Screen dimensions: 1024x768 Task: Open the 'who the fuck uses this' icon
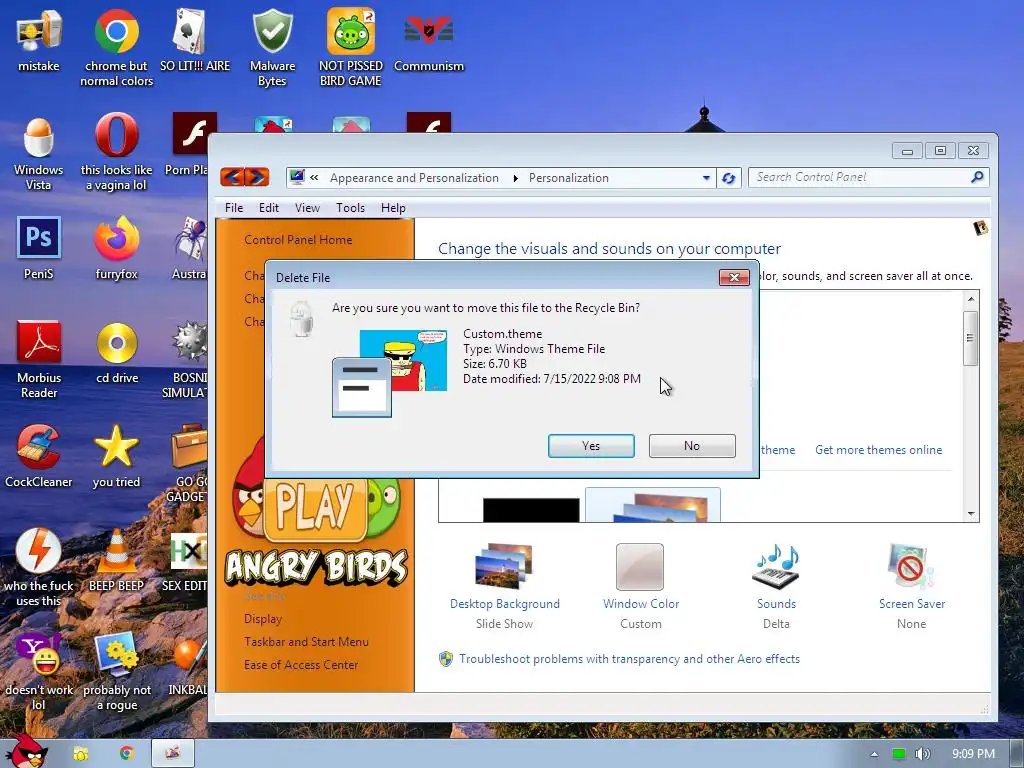click(39, 567)
